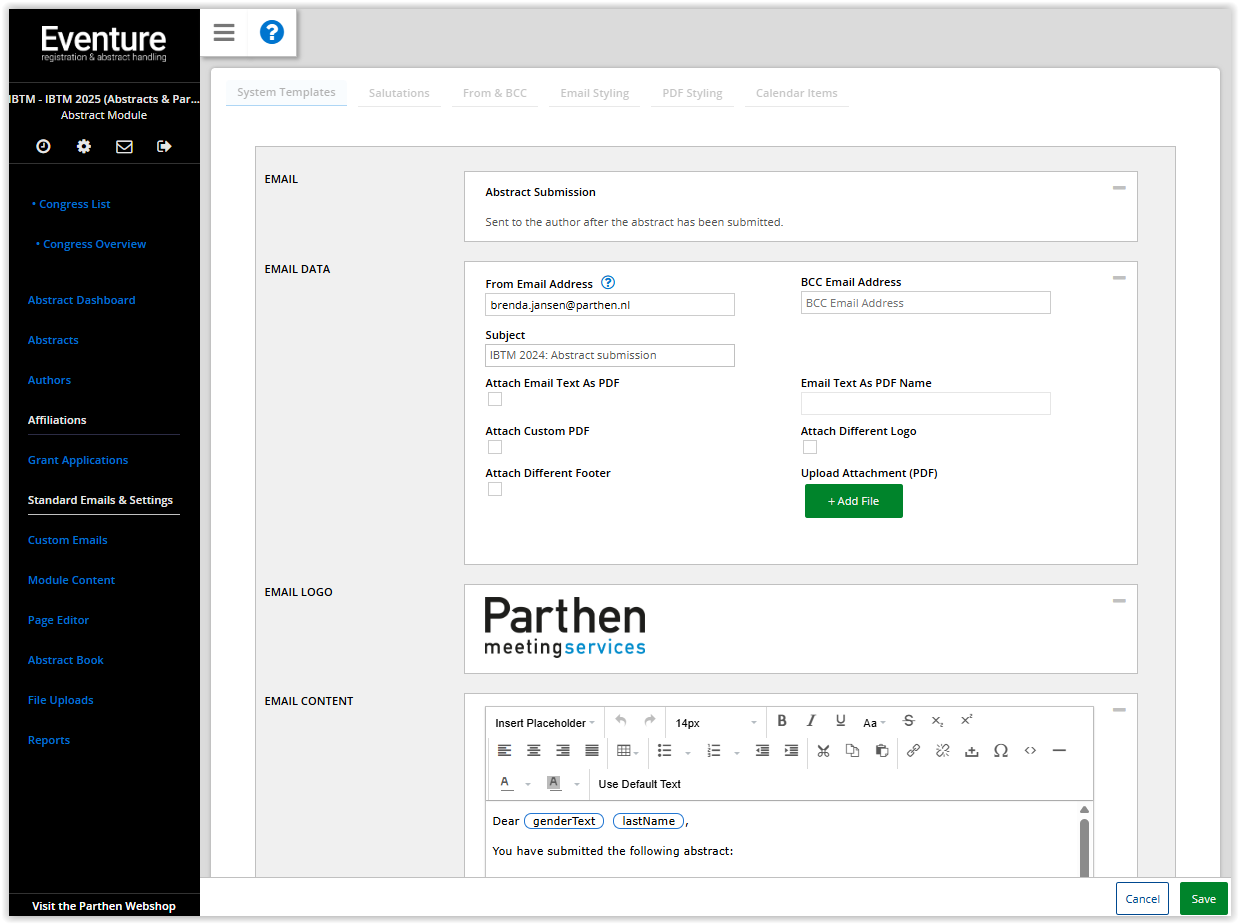This screenshot has width=1239, height=924.
Task: Center align text in email editor
Action: coord(534,751)
